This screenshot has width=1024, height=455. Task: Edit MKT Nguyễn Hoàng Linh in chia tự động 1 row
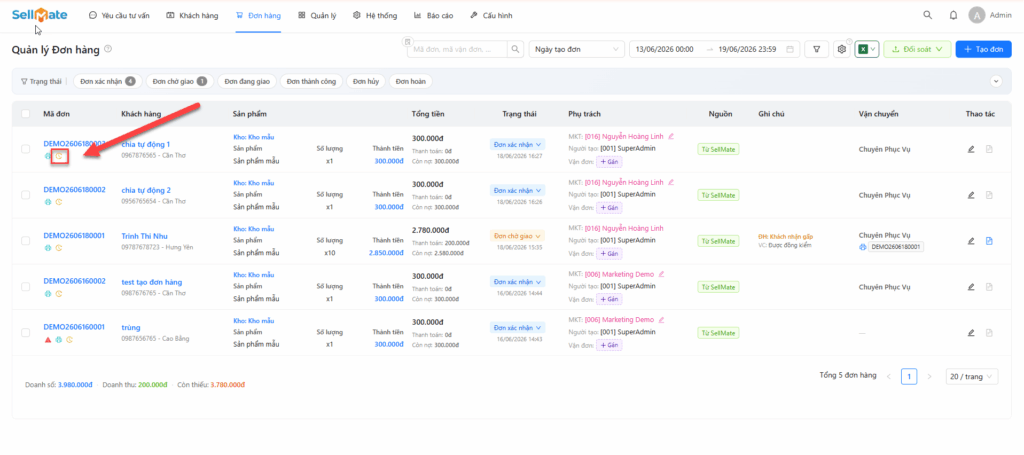pos(671,136)
